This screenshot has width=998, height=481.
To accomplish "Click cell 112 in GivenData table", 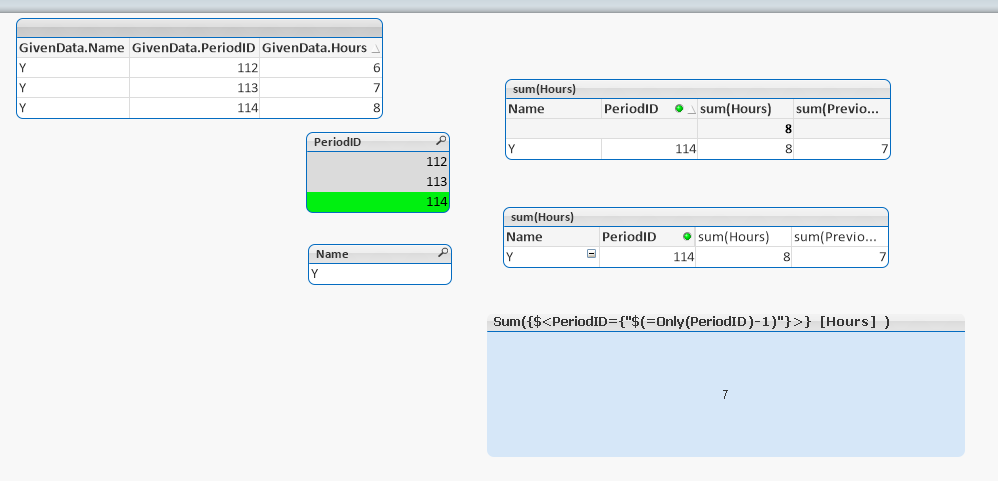I will 195,68.
